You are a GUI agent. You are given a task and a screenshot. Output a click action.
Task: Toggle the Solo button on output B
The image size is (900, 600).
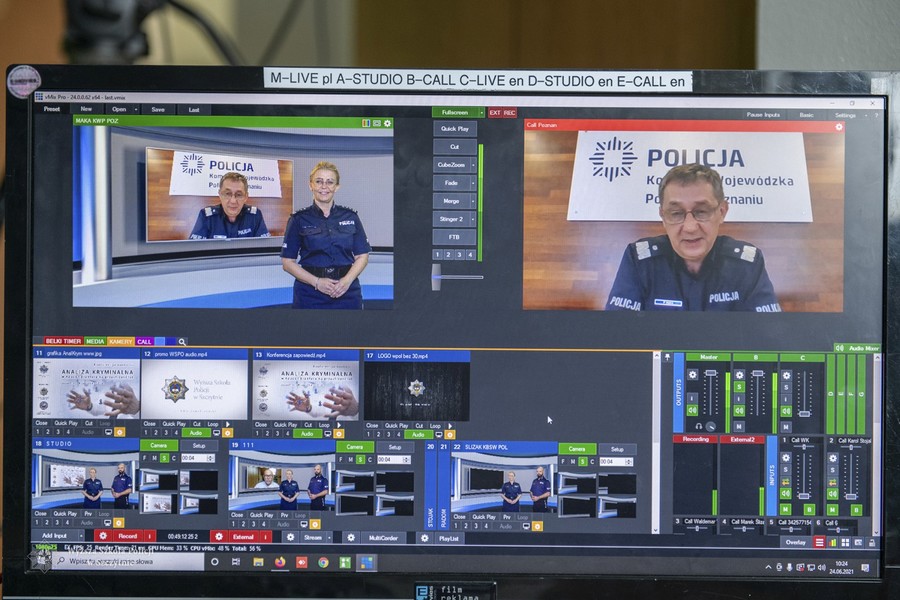[740, 385]
